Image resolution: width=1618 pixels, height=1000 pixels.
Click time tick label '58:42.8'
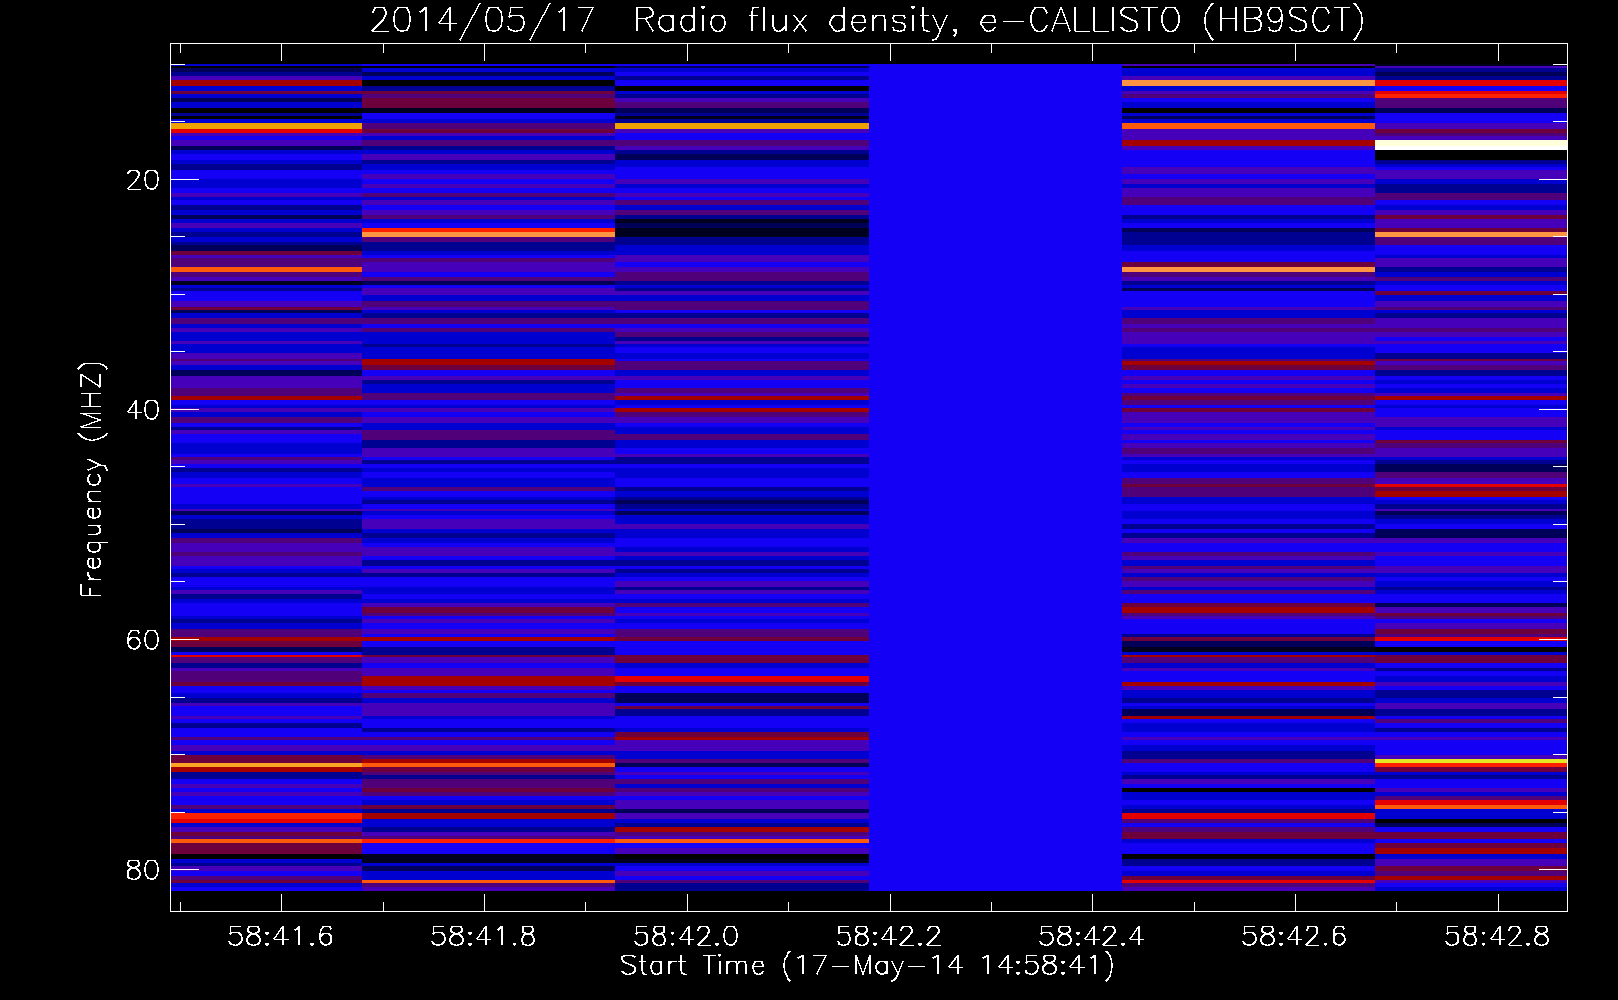tap(1497, 936)
